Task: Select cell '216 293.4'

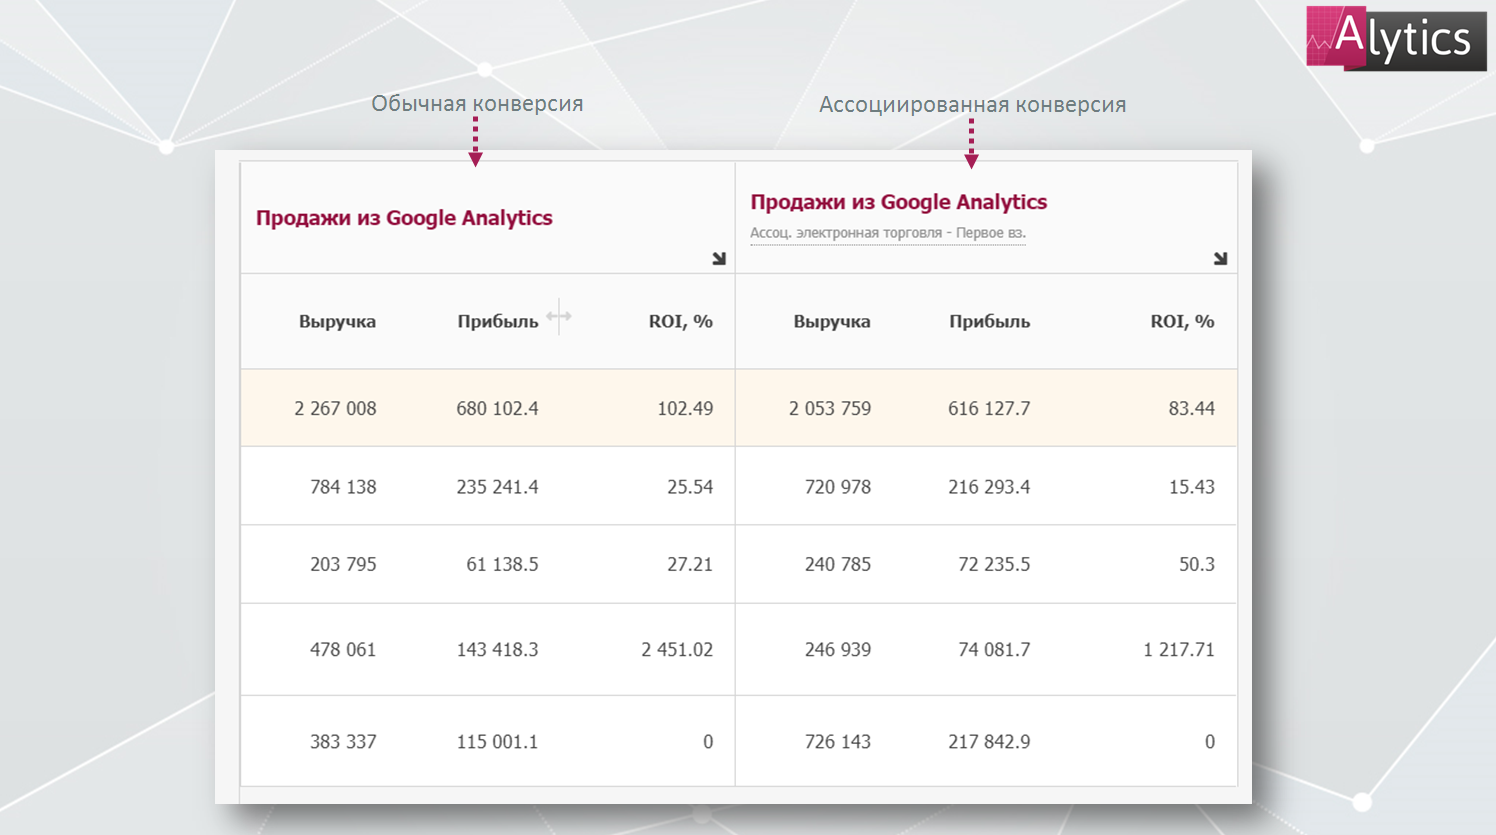Action: pos(989,487)
